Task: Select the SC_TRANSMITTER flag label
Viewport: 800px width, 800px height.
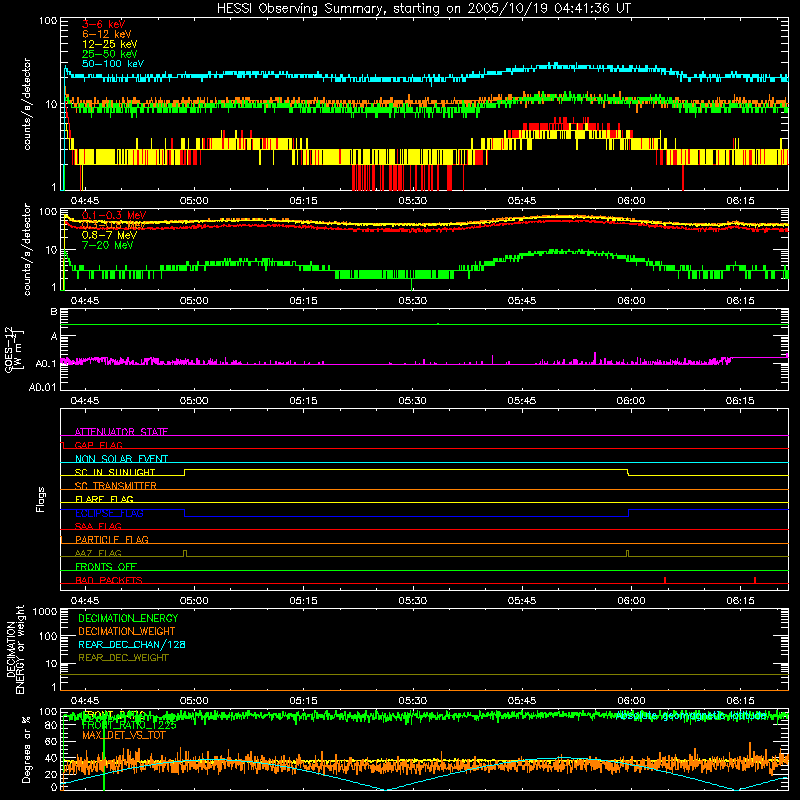Action: click(116, 485)
